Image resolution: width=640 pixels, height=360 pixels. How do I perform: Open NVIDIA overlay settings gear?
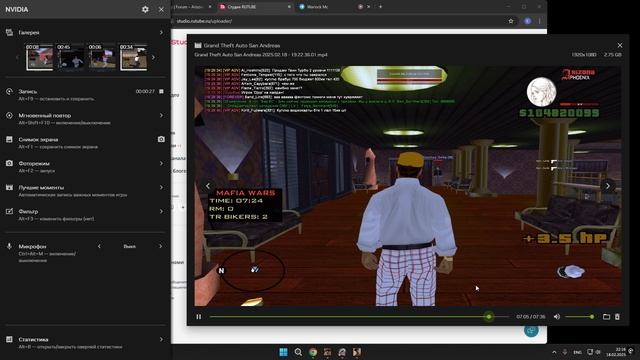(x=145, y=9)
